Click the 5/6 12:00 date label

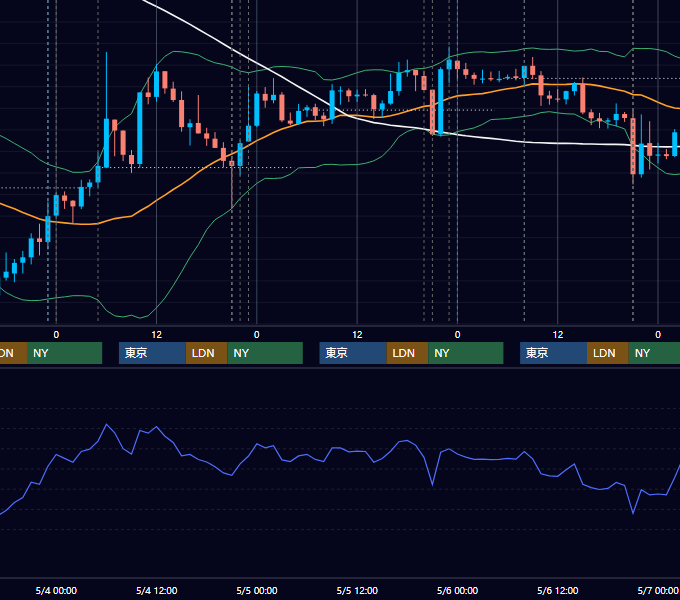[557, 590]
